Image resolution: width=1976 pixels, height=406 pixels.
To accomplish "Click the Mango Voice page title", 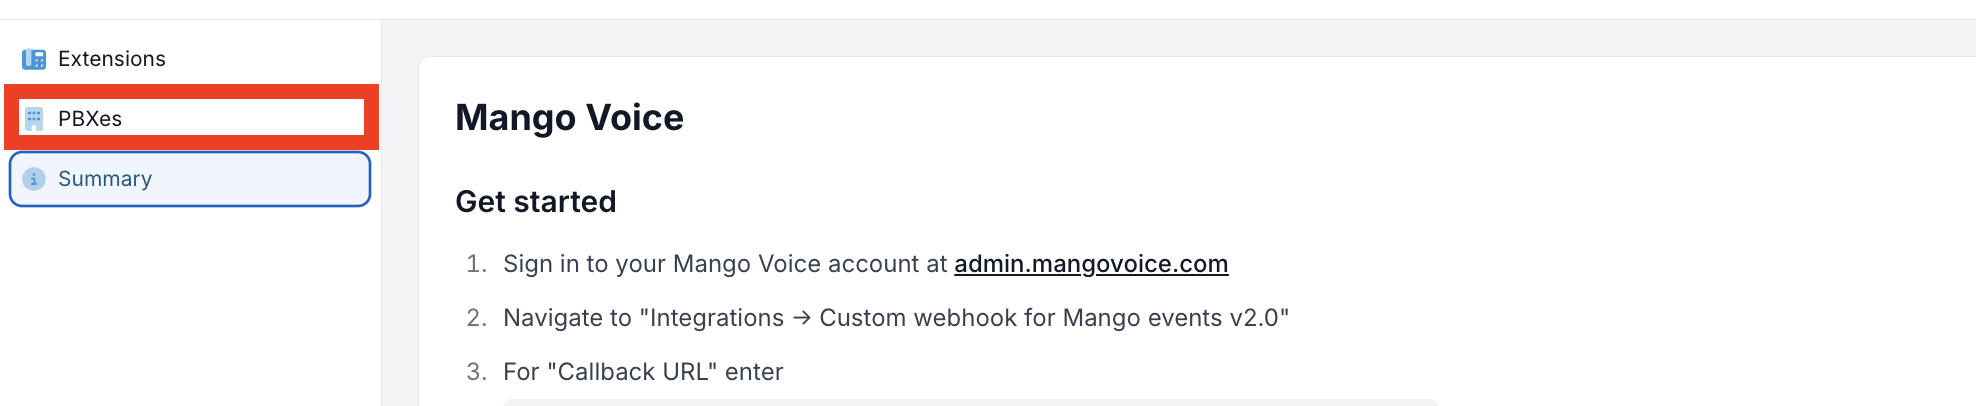I will point(569,118).
